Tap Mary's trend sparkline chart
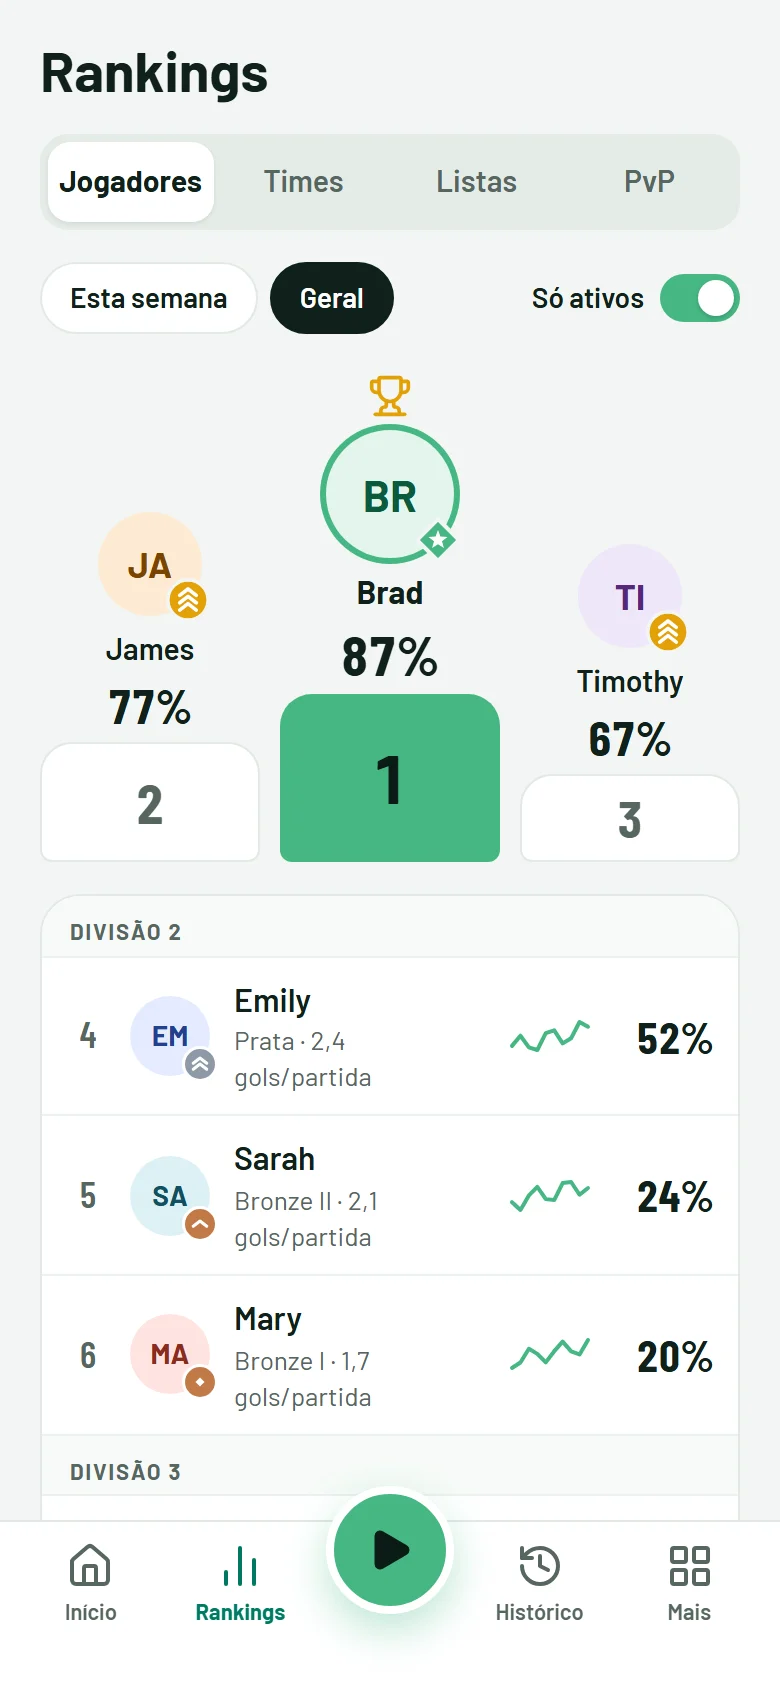 [x=550, y=1355]
